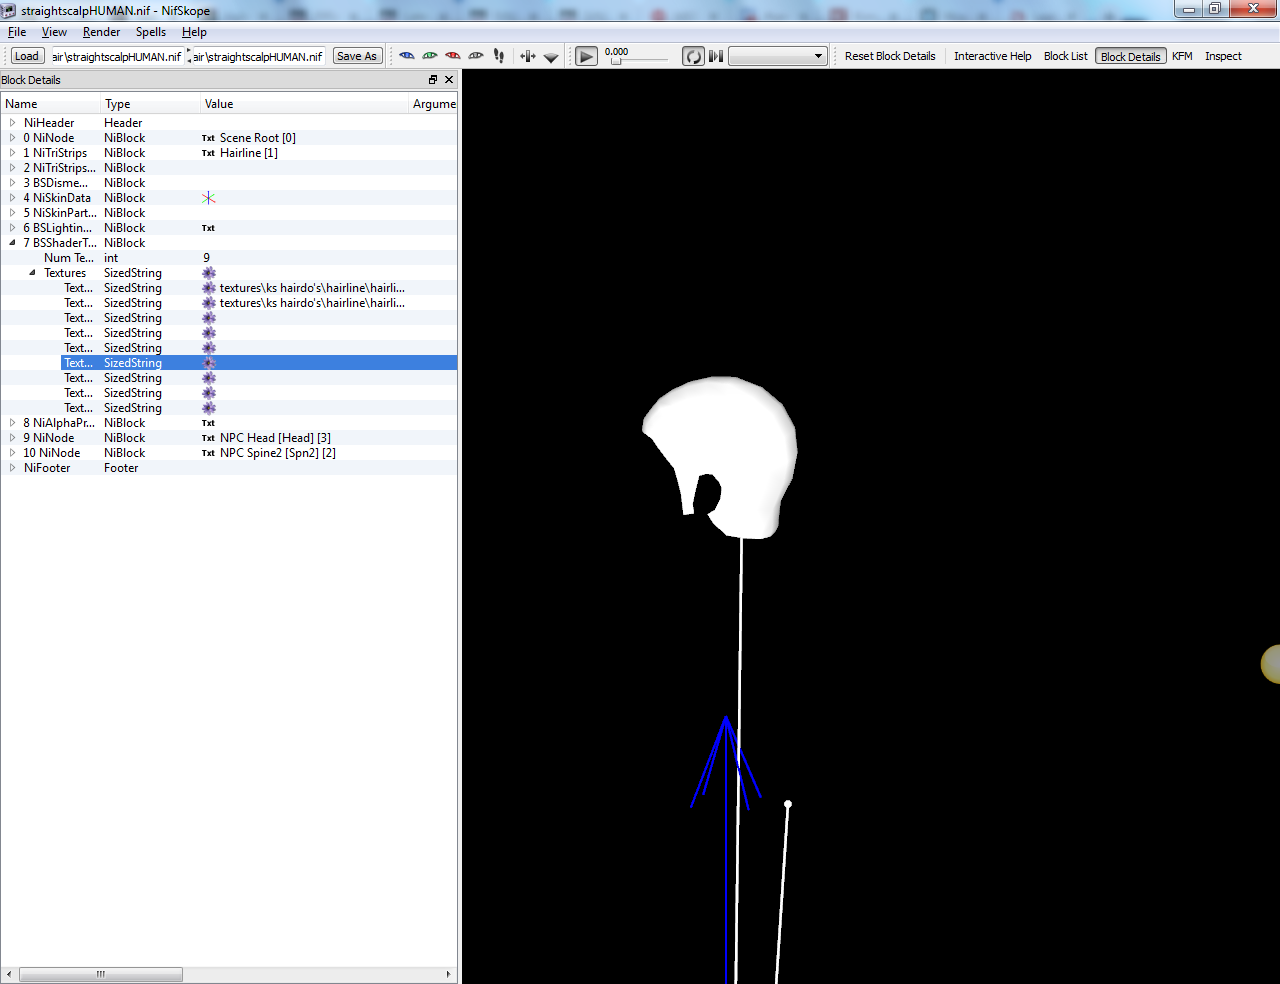Viewport: 1280px width, 984px height.
Task: Click the NifSkope title bar app icon
Action: tap(10, 10)
